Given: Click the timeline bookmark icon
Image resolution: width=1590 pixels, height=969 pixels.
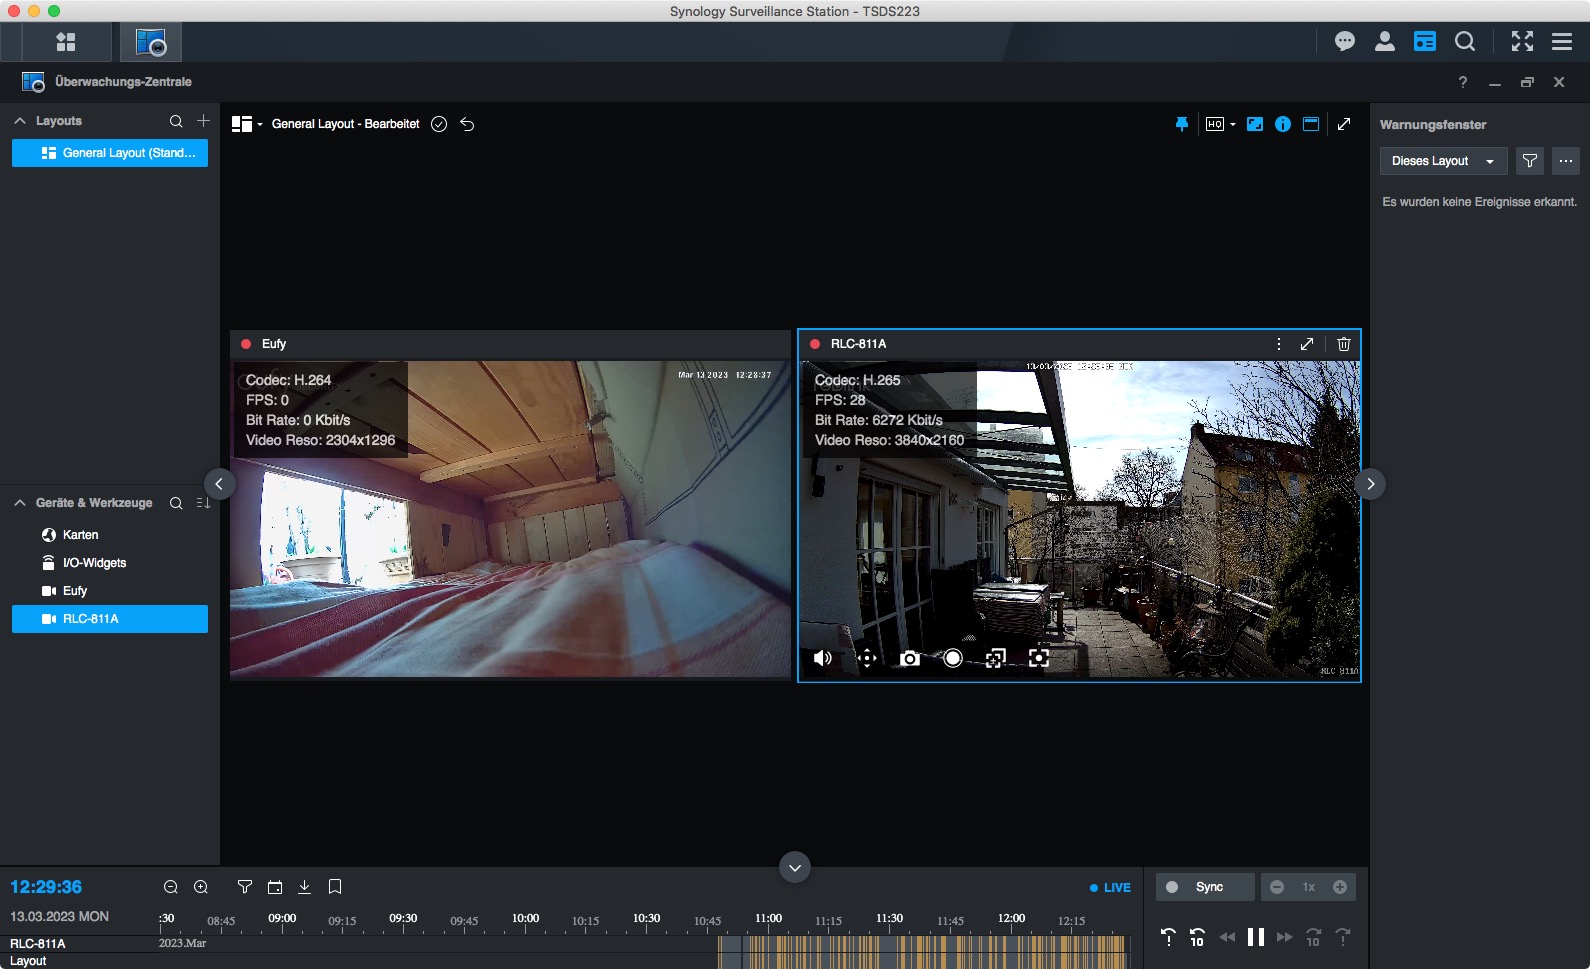Looking at the screenshot, I should tap(335, 887).
